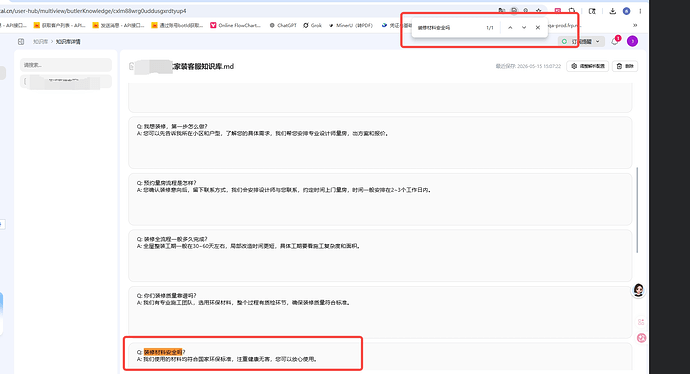Click the browser URL address bar

[246, 11]
